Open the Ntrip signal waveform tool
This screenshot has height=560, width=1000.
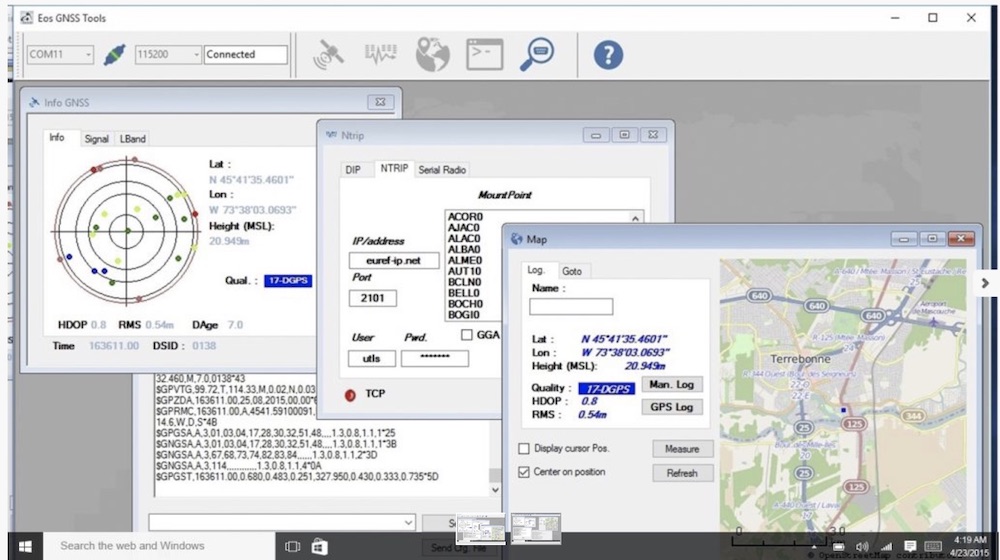pos(381,54)
